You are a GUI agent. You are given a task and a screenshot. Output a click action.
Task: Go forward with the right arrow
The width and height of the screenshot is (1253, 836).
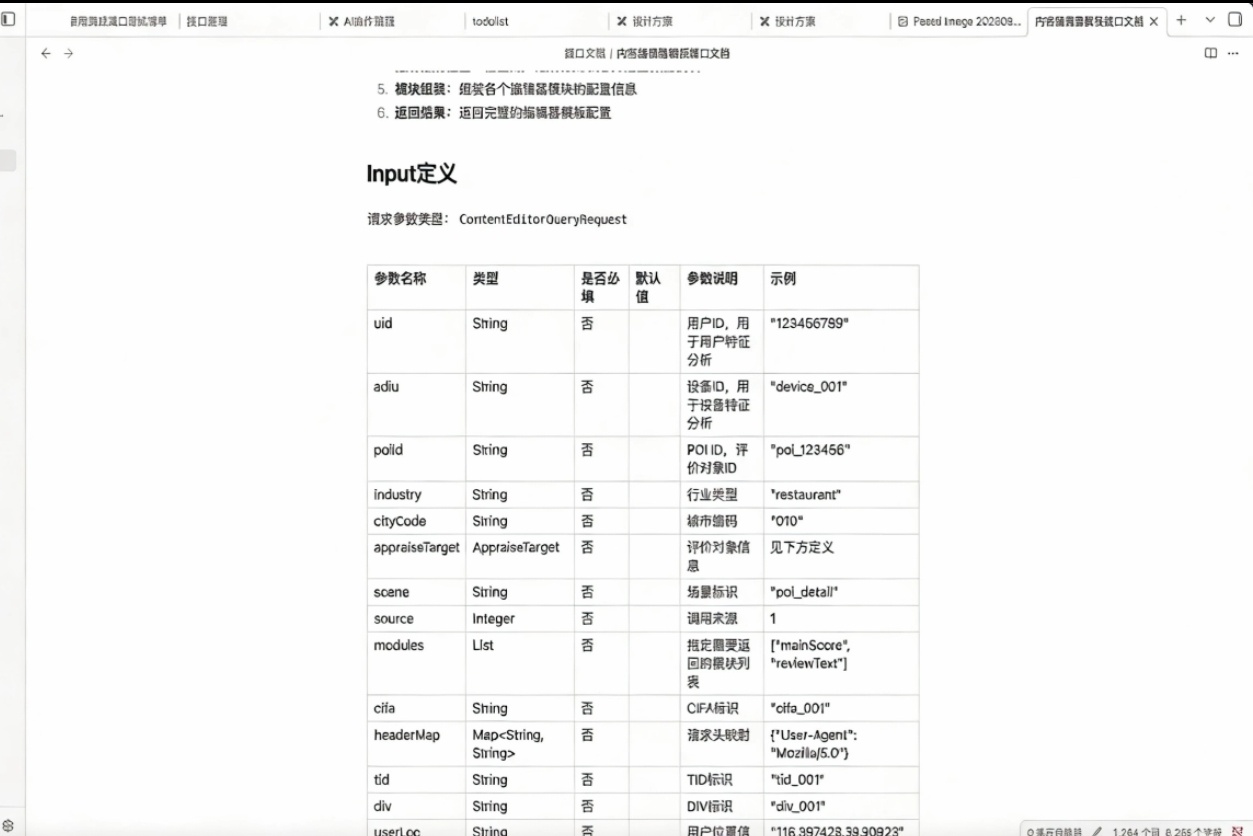click(69, 53)
